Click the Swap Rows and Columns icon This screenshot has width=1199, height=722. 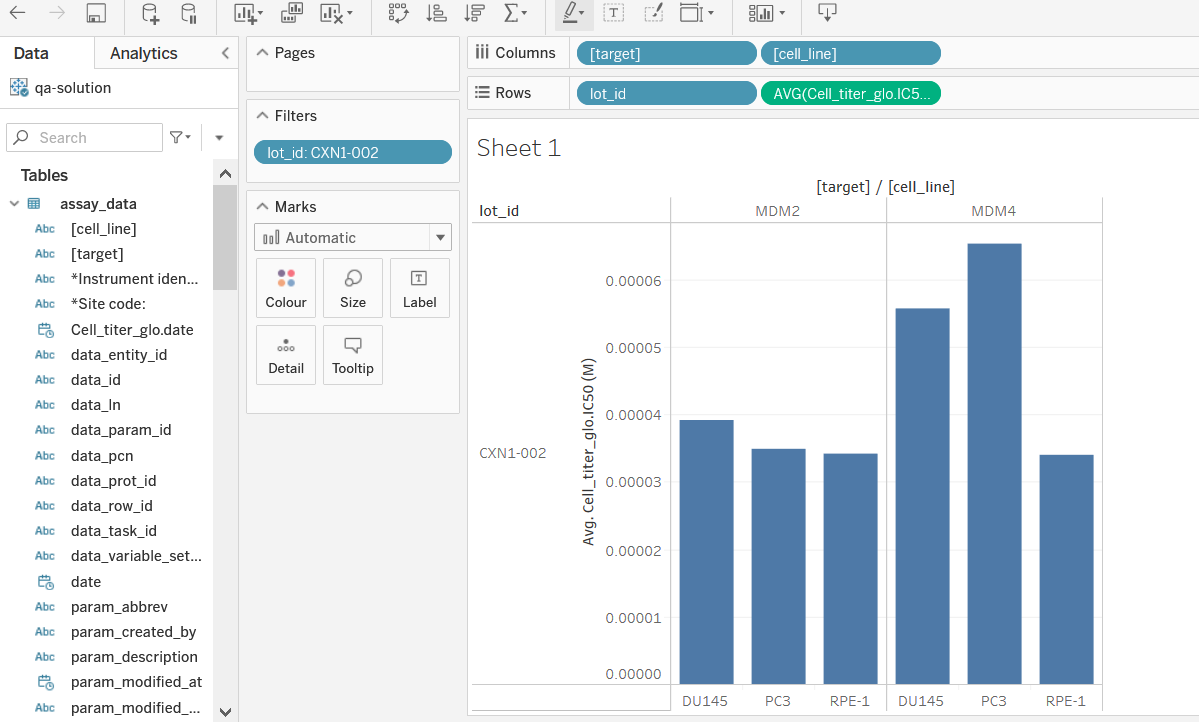[397, 15]
